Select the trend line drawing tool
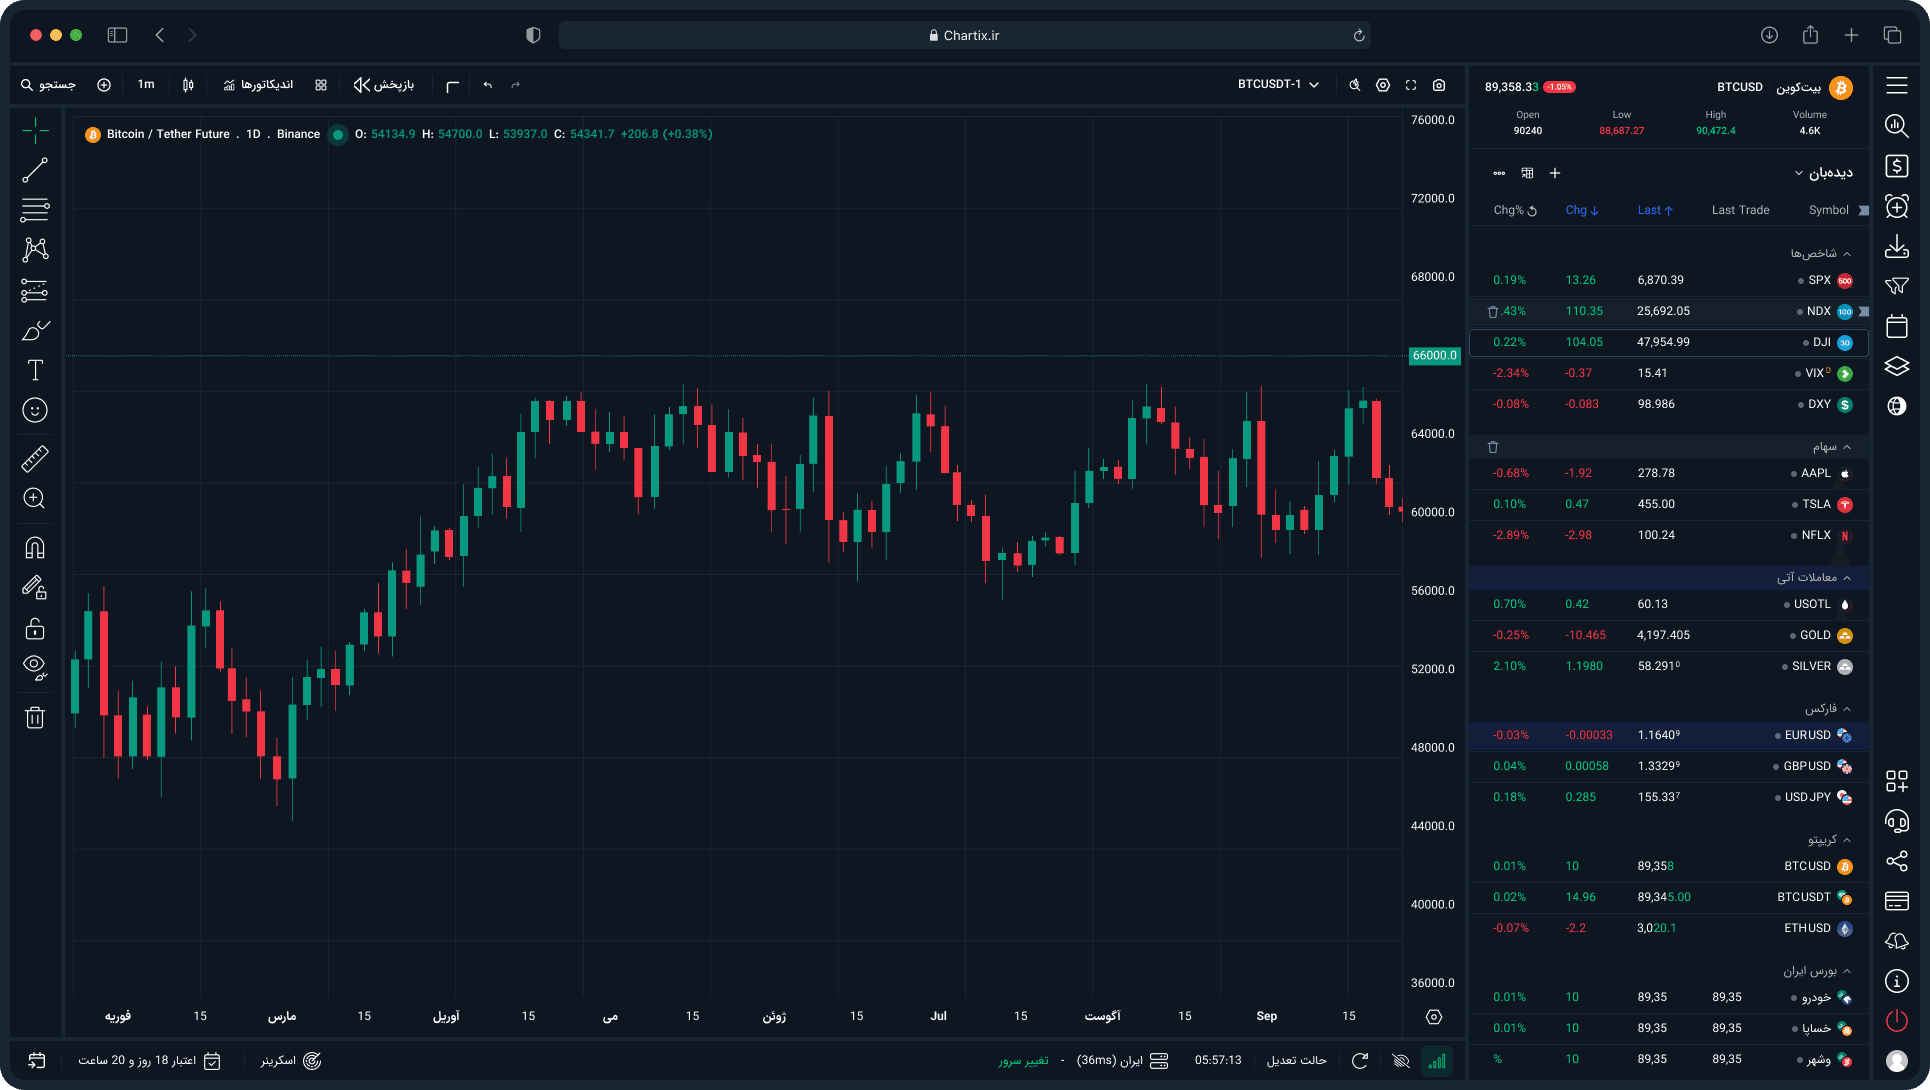This screenshot has height=1090, width=1930. click(x=35, y=170)
